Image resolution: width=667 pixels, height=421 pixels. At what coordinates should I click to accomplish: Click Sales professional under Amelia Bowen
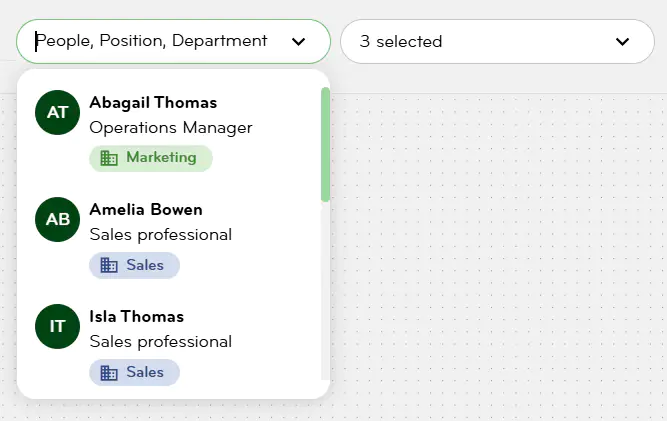point(161,235)
